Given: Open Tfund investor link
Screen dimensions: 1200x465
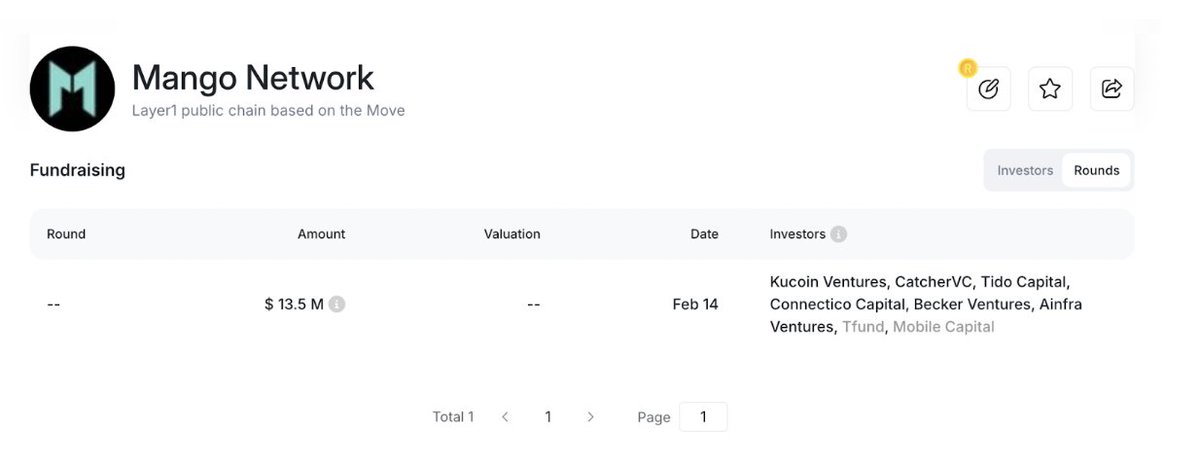Looking at the screenshot, I should click(863, 327).
